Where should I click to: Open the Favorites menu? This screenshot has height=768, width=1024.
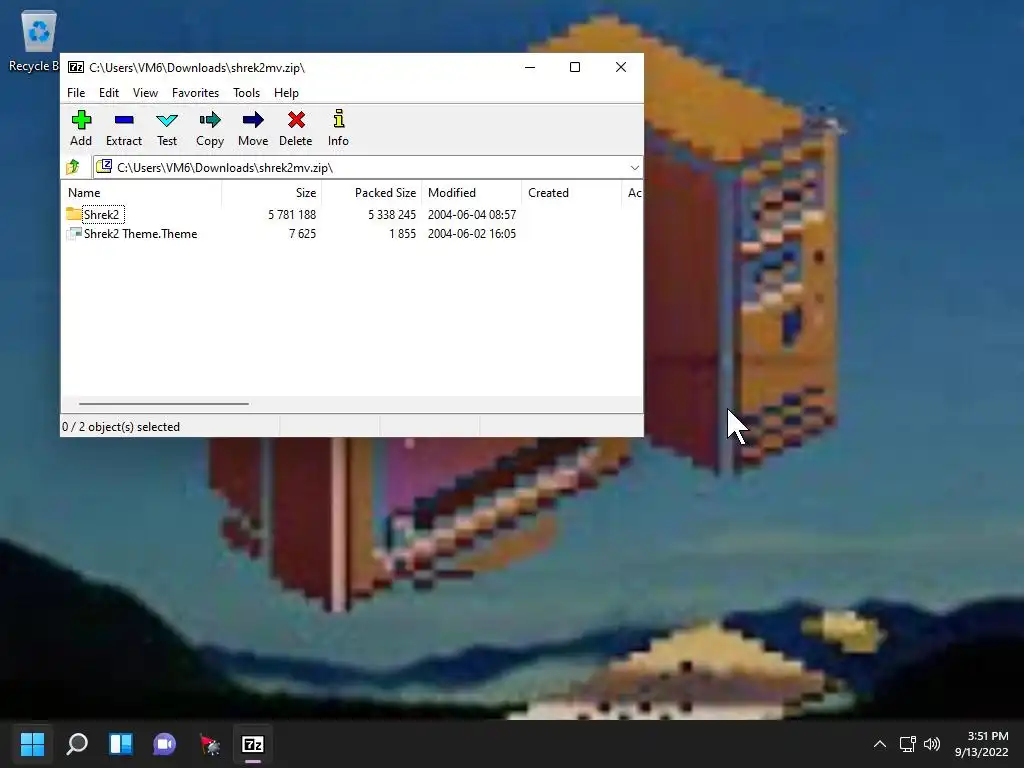pyautogui.click(x=195, y=93)
